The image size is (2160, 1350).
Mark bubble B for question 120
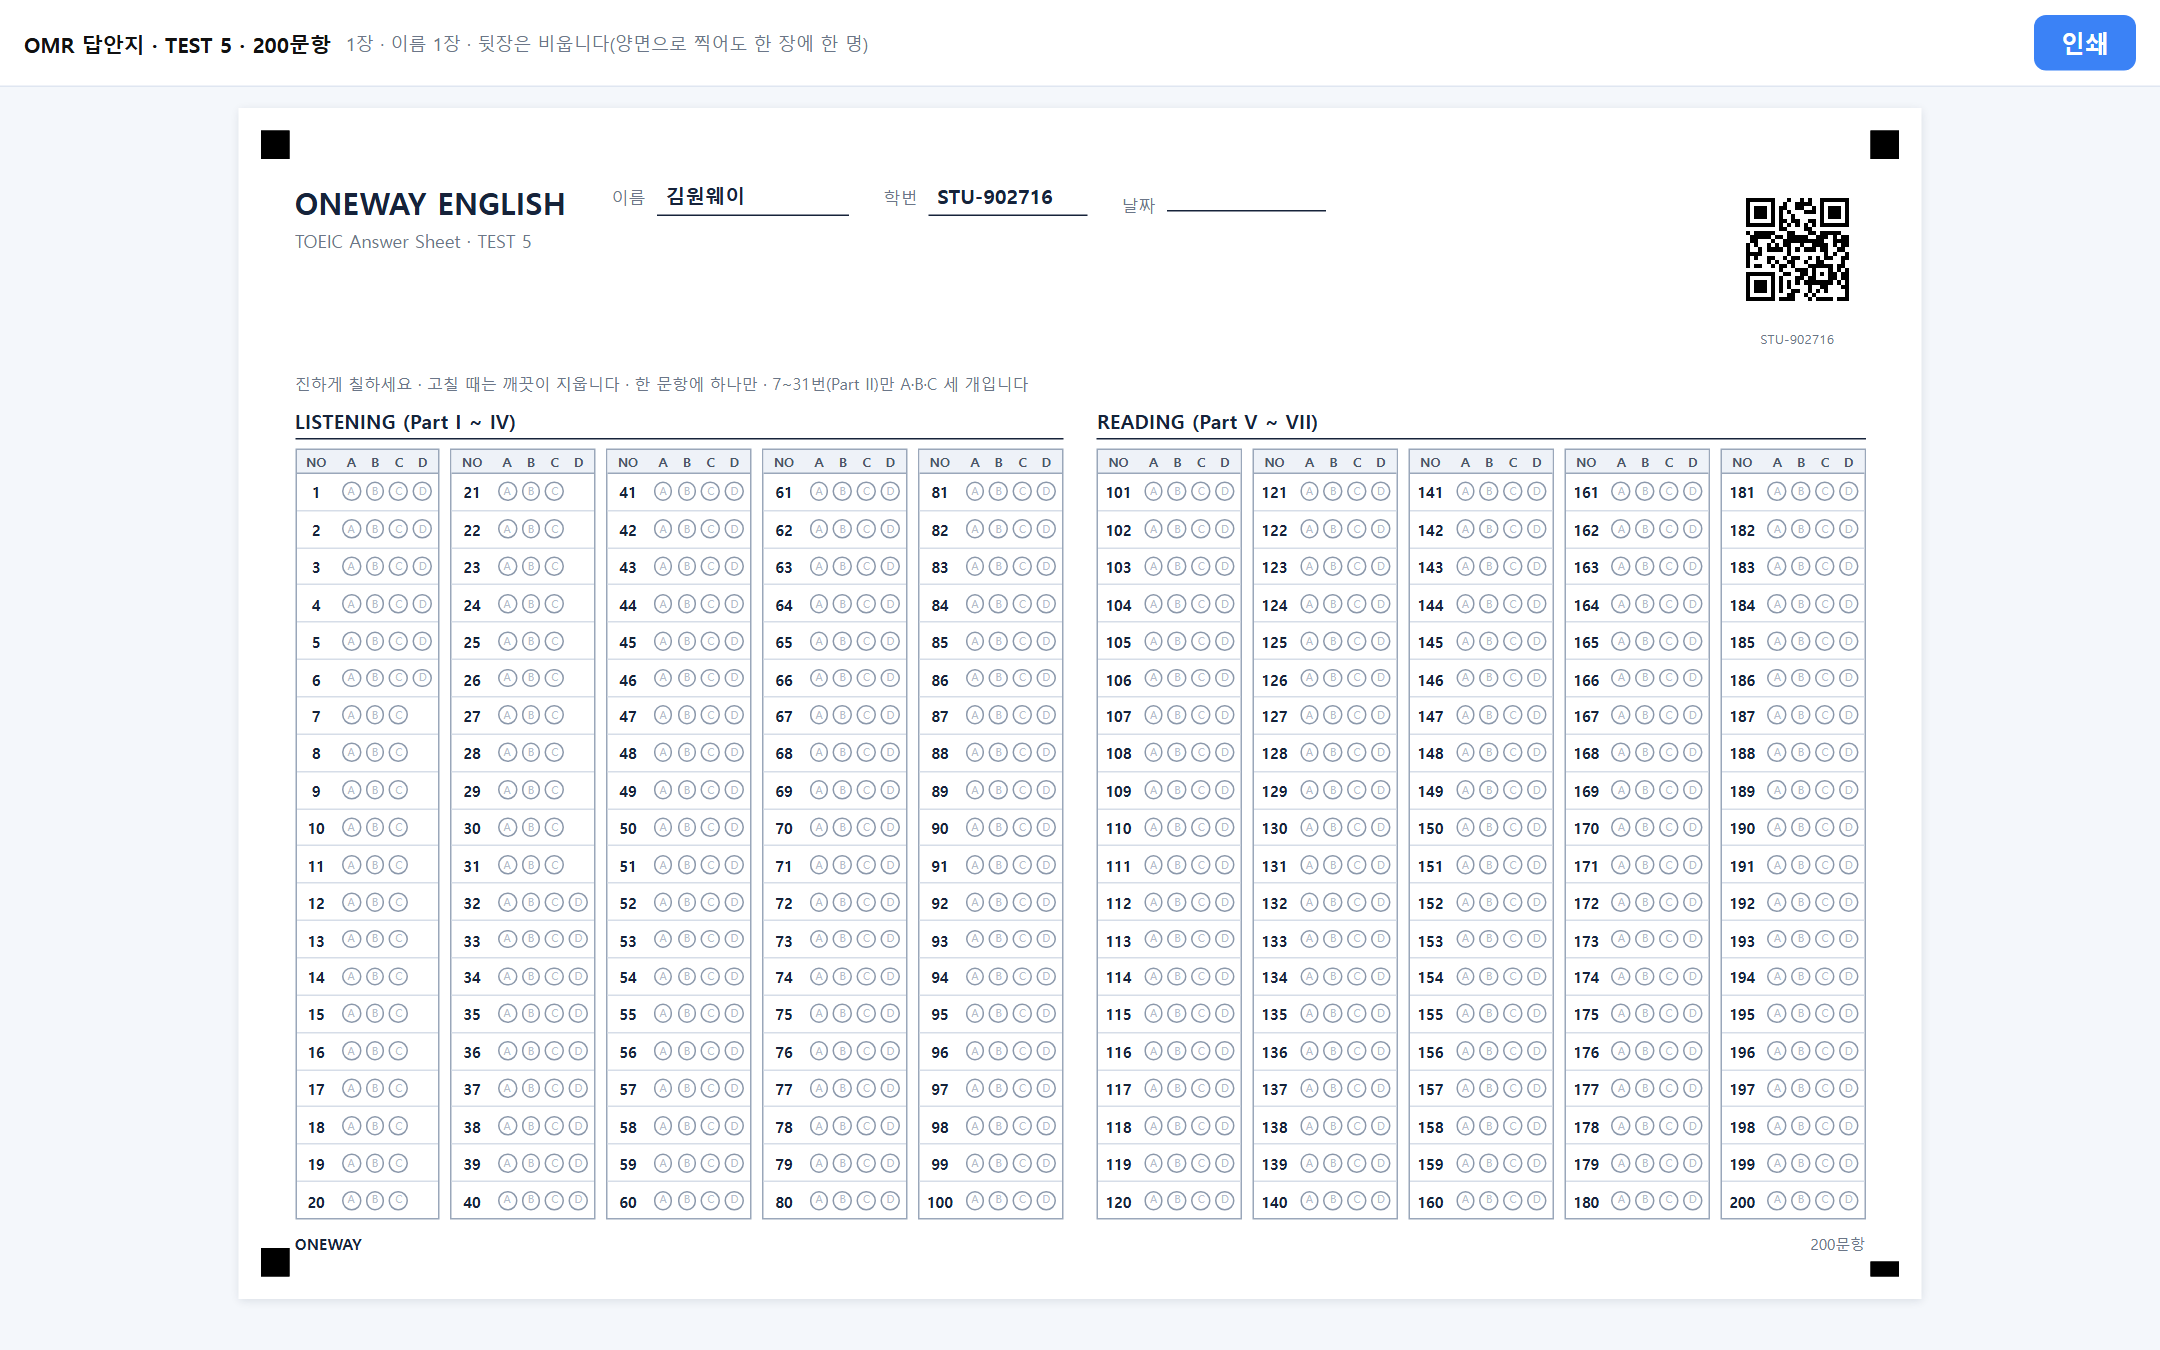click(1177, 1201)
